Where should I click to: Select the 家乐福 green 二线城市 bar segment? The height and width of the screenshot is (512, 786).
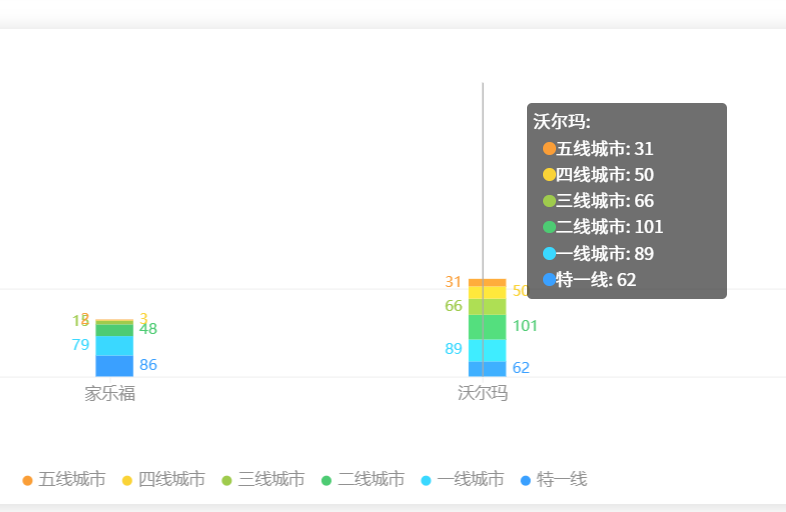click(114, 330)
